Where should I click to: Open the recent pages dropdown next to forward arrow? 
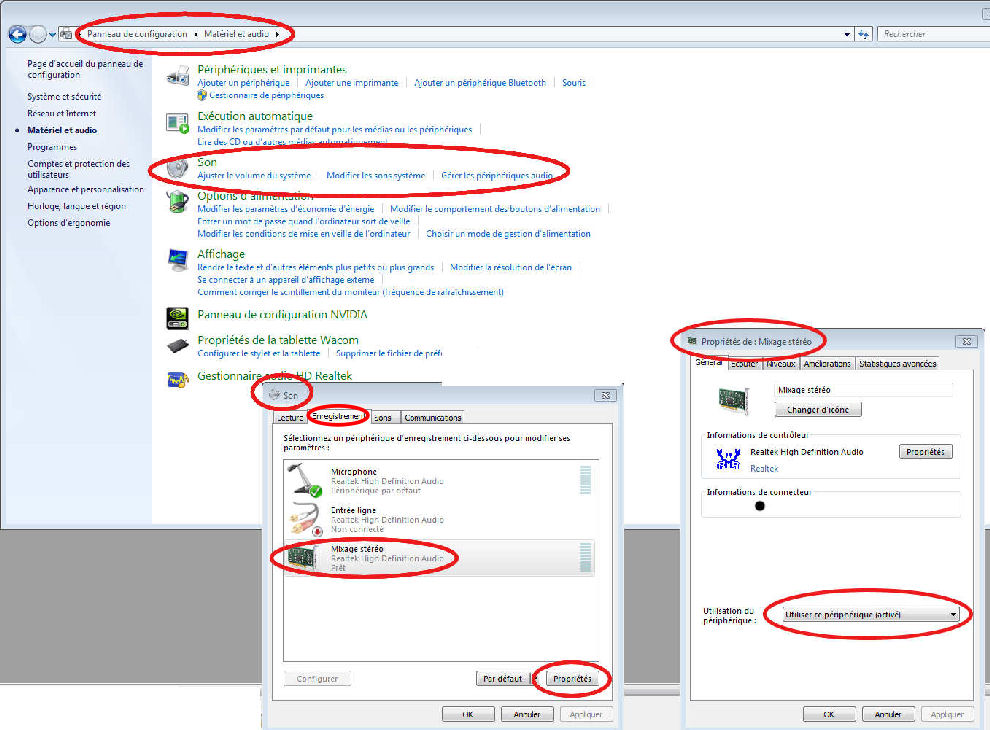pyautogui.click(x=52, y=35)
